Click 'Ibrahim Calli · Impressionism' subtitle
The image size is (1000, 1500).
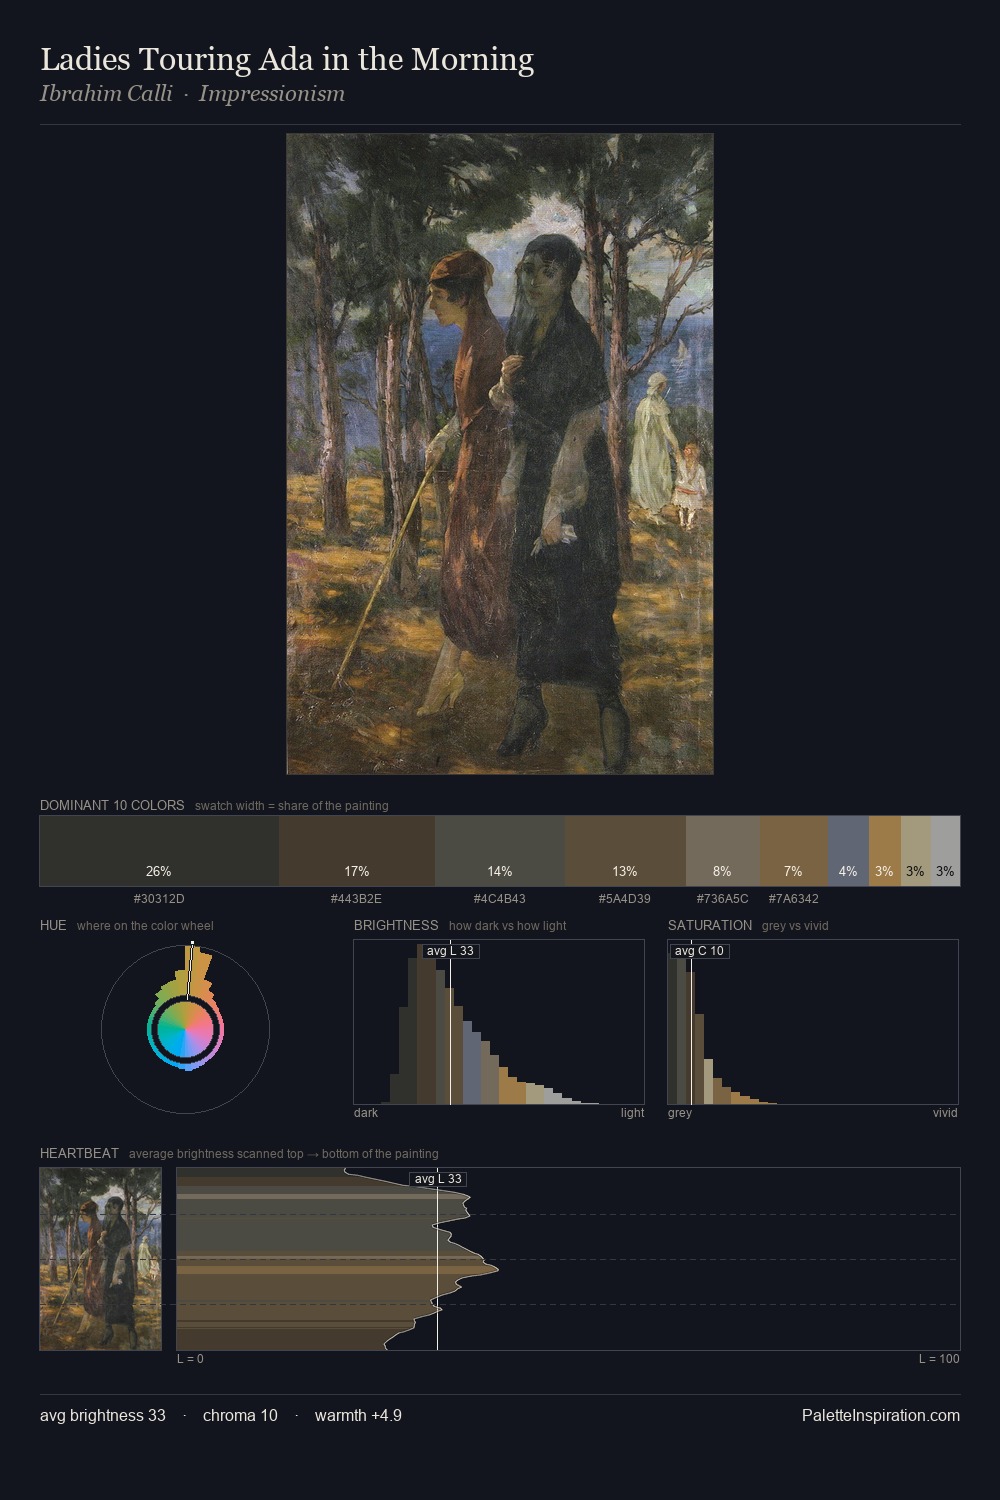coord(192,94)
